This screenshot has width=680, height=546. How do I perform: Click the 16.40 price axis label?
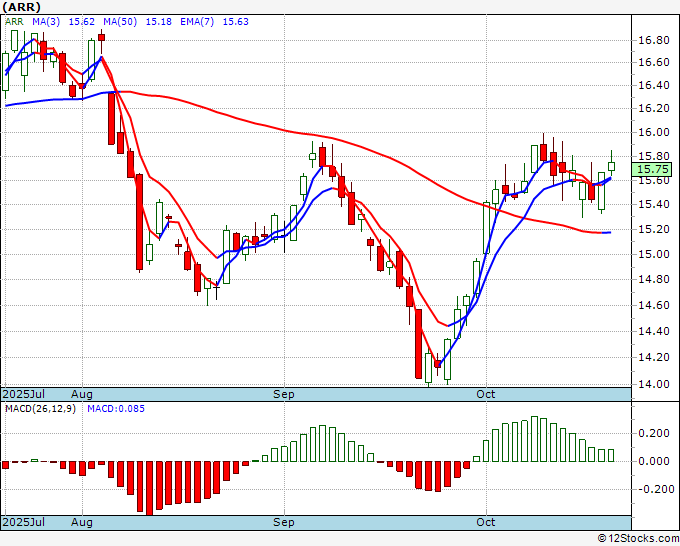point(654,85)
